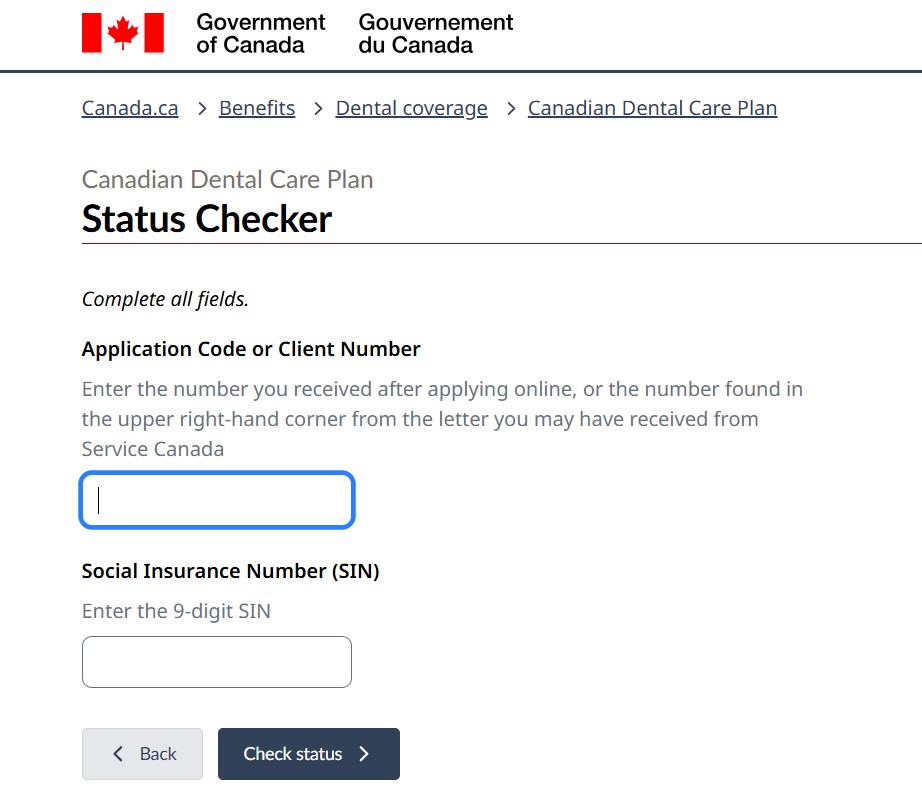Click the Canadian flag logo
This screenshot has height=797, width=922.
[x=123, y=33]
